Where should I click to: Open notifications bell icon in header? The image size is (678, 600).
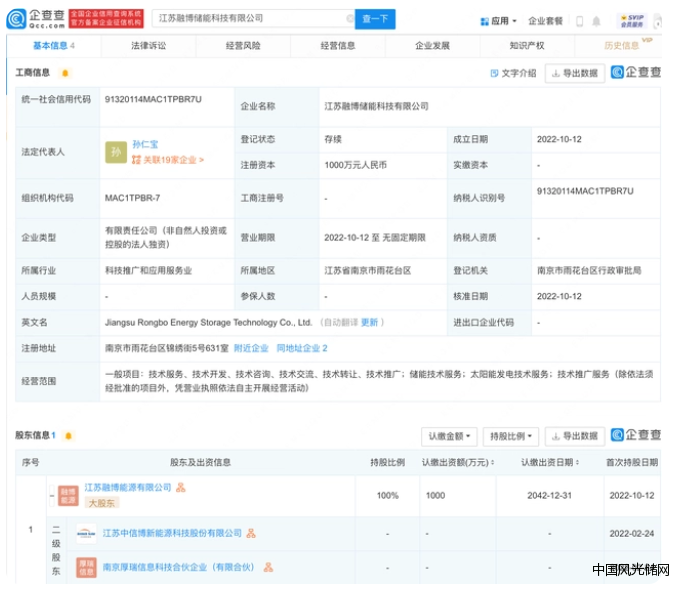pyautogui.click(x=596, y=21)
